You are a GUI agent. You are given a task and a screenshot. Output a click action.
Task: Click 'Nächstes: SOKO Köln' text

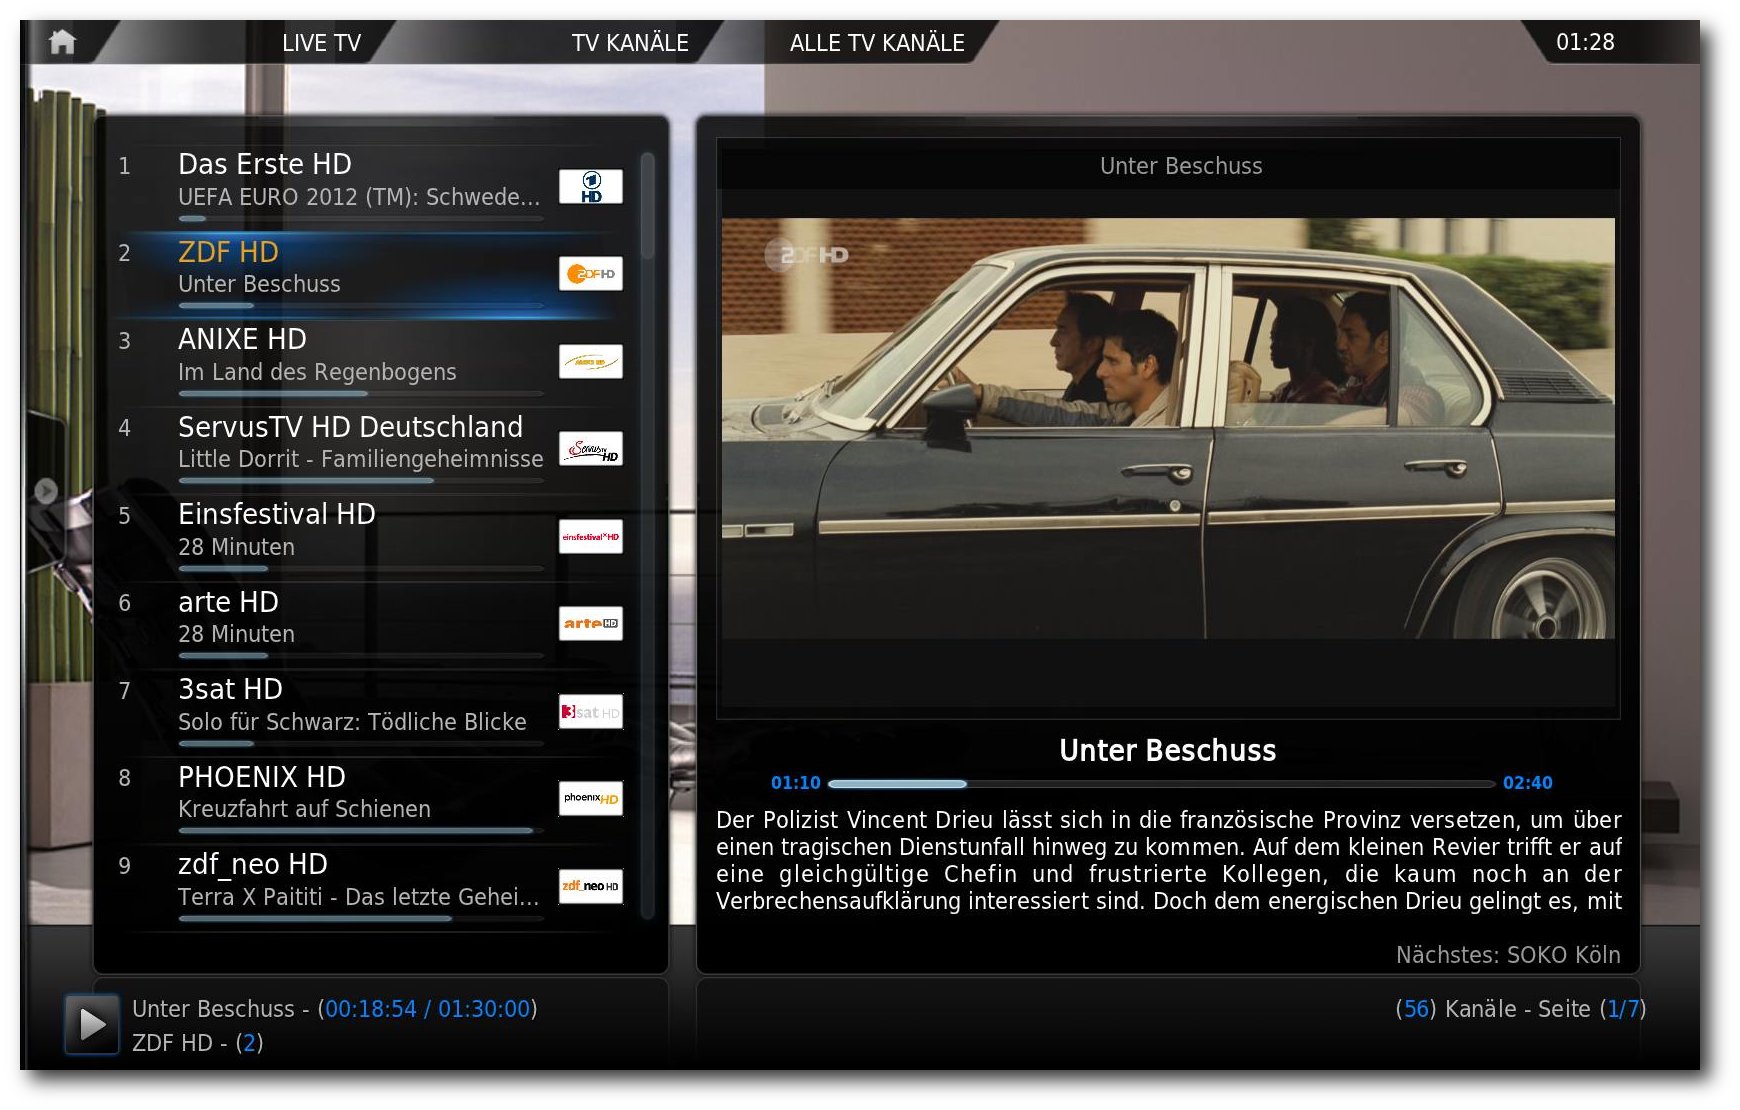1508,955
